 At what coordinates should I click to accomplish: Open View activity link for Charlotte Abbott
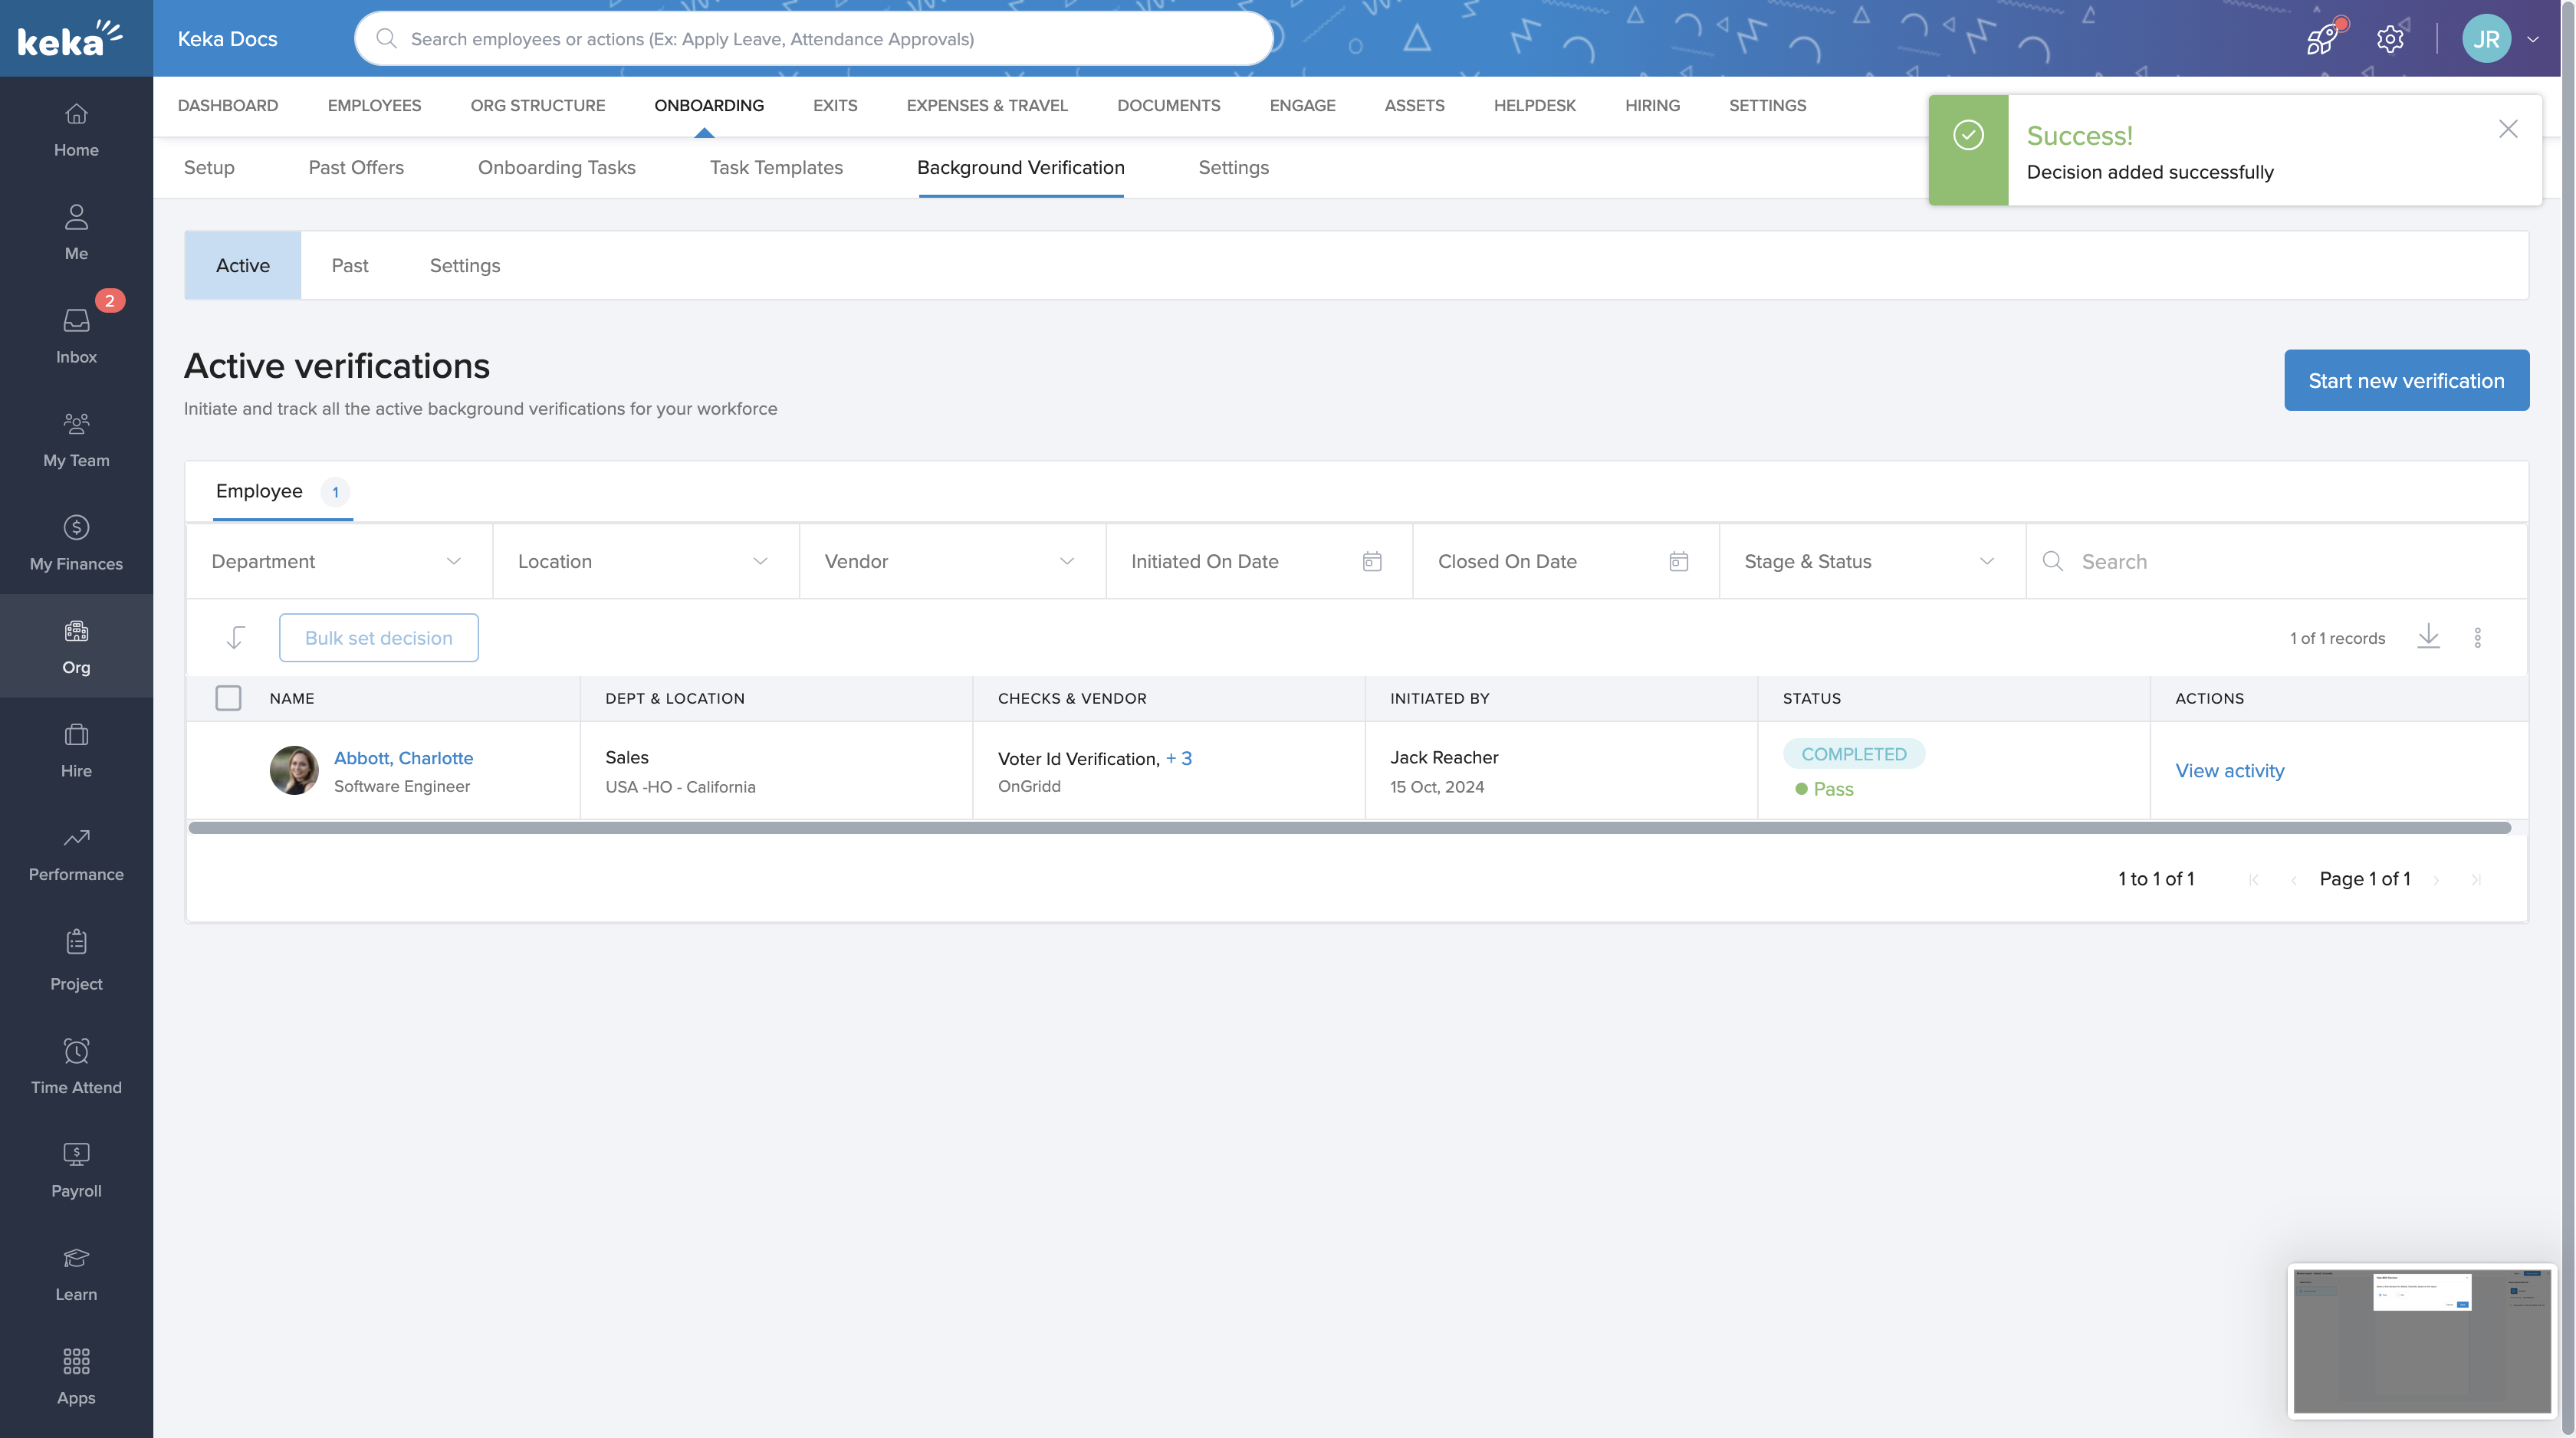(x=2229, y=770)
